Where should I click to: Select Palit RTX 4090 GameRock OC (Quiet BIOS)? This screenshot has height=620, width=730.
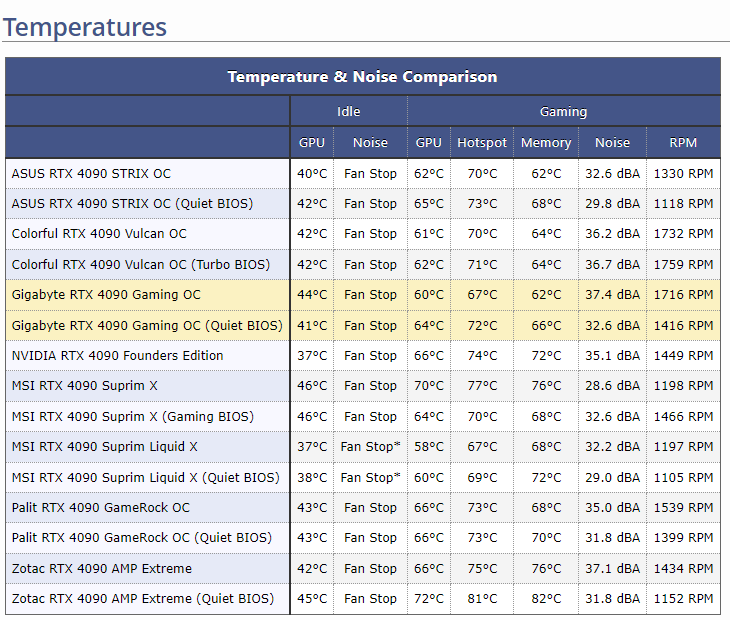(142, 538)
